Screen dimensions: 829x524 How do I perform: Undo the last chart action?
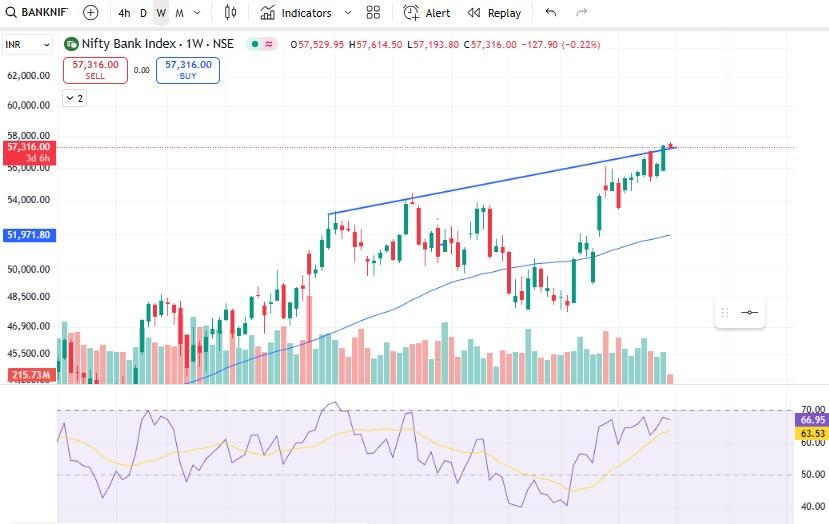[551, 12]
